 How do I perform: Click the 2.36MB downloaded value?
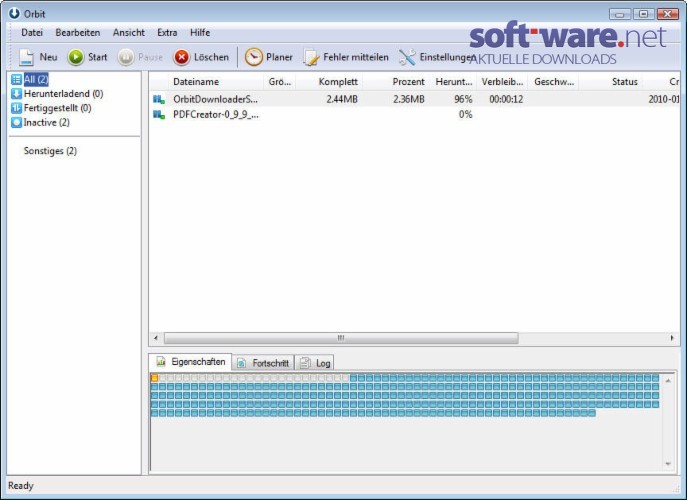point(408,99)
